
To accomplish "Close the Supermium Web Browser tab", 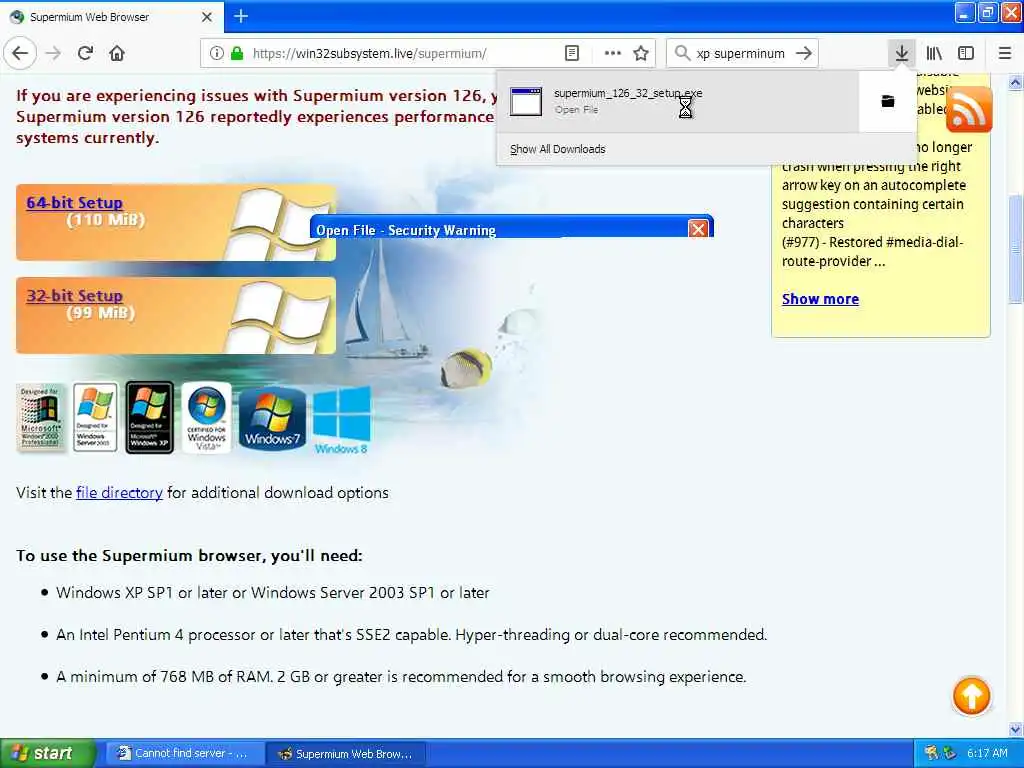I will (x=206, y=17).
